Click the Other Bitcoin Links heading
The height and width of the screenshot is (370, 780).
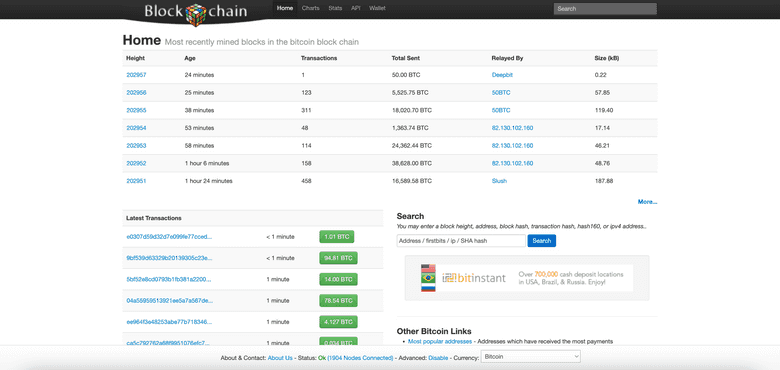[434, 331]
